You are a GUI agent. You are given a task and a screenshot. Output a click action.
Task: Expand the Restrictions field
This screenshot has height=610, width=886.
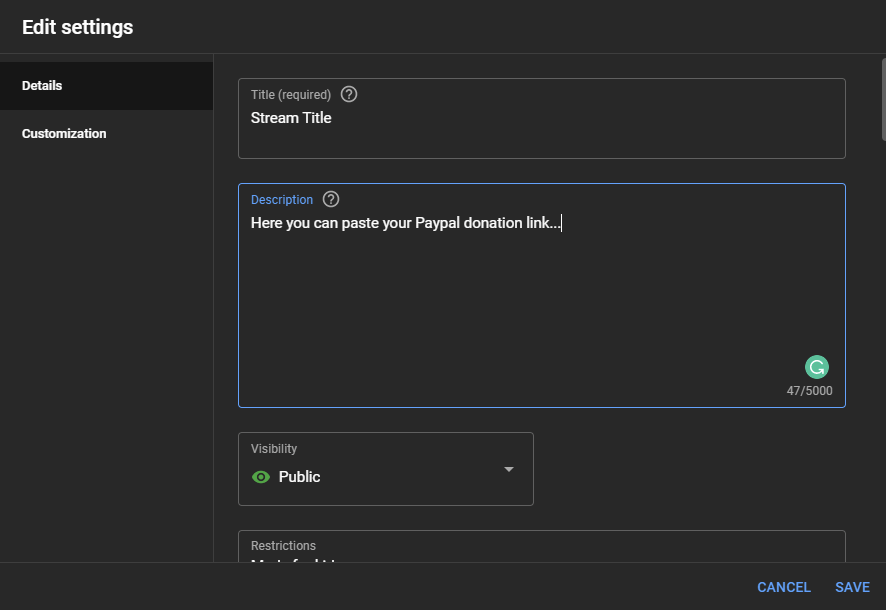click(541, 550)
